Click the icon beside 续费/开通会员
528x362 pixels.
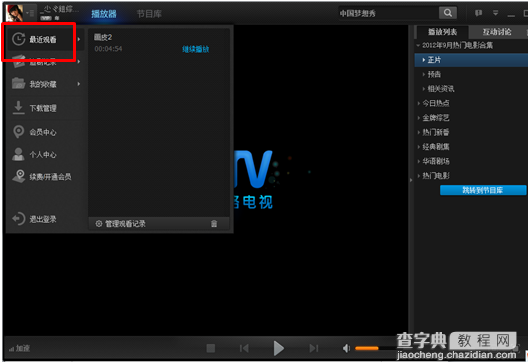pyautogui.click(x=19, y=176)
